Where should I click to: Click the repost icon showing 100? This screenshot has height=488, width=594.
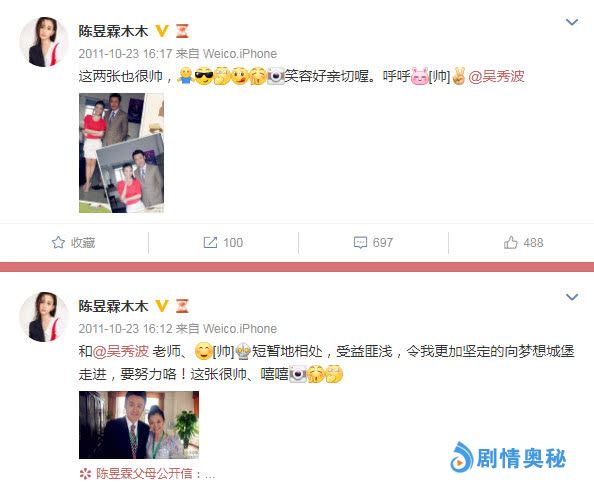(x=210, y=242)
